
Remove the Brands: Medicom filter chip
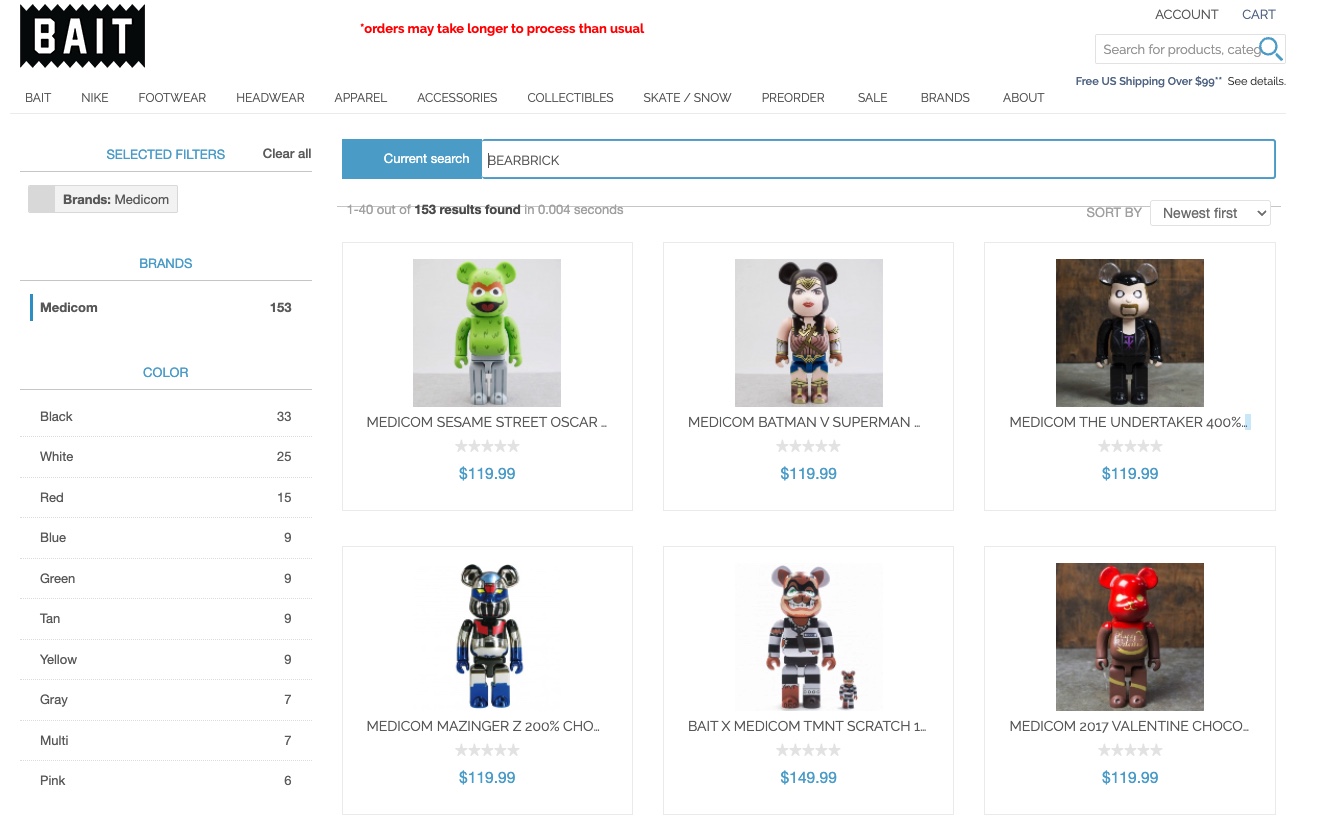click(x=42, y=200)
